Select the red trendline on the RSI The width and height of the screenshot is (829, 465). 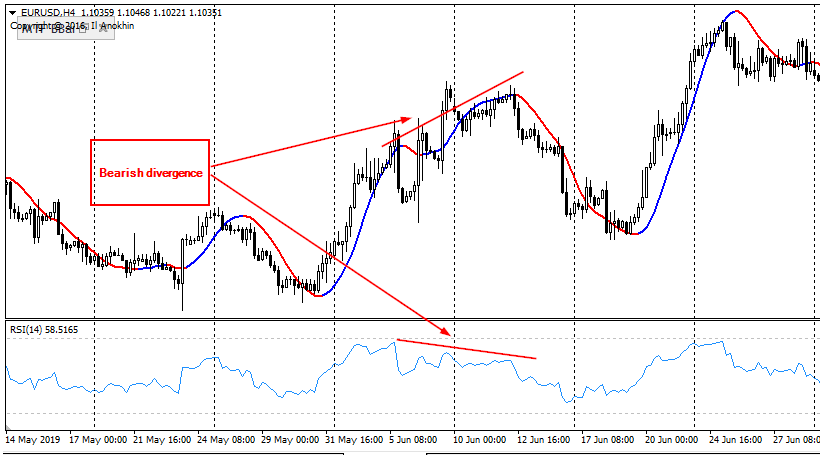pyautogui.click(x=467, y=349)
